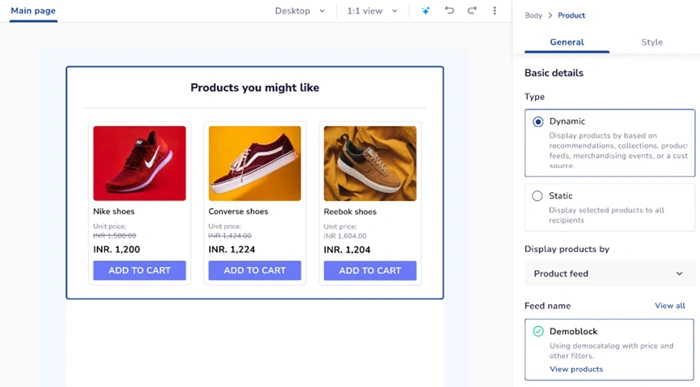The width and height of the screenshot is (700, 387).
Task: Click the Reebok shoes product image
Action: [370, 163]
